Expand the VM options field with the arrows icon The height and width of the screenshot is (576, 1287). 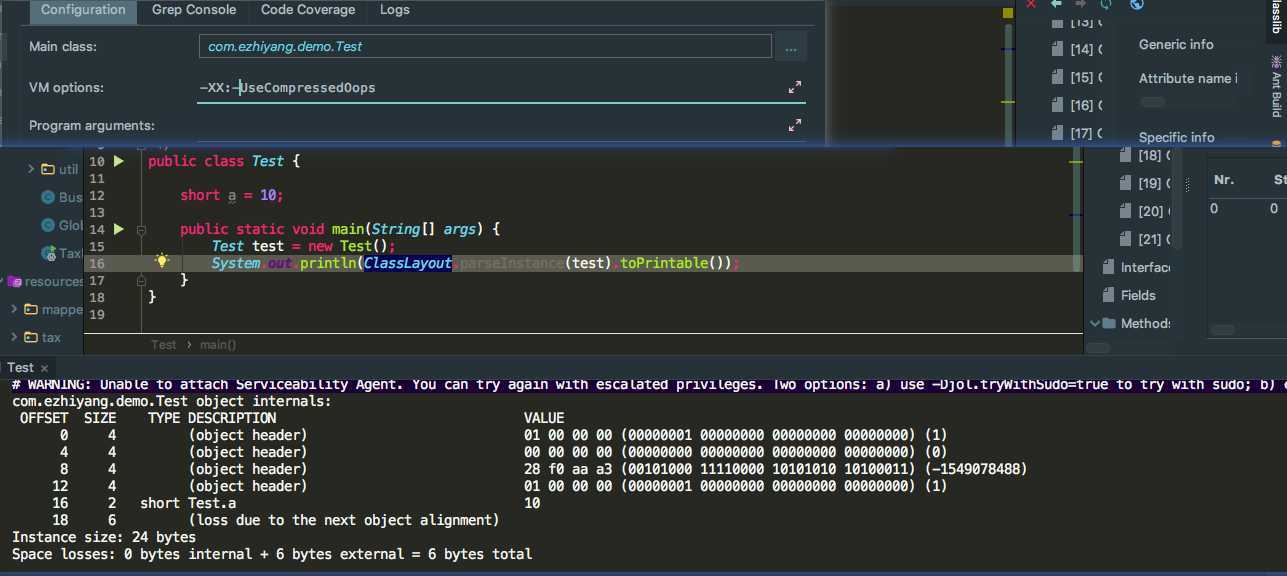pyautogui.click(x=795, y=88)
